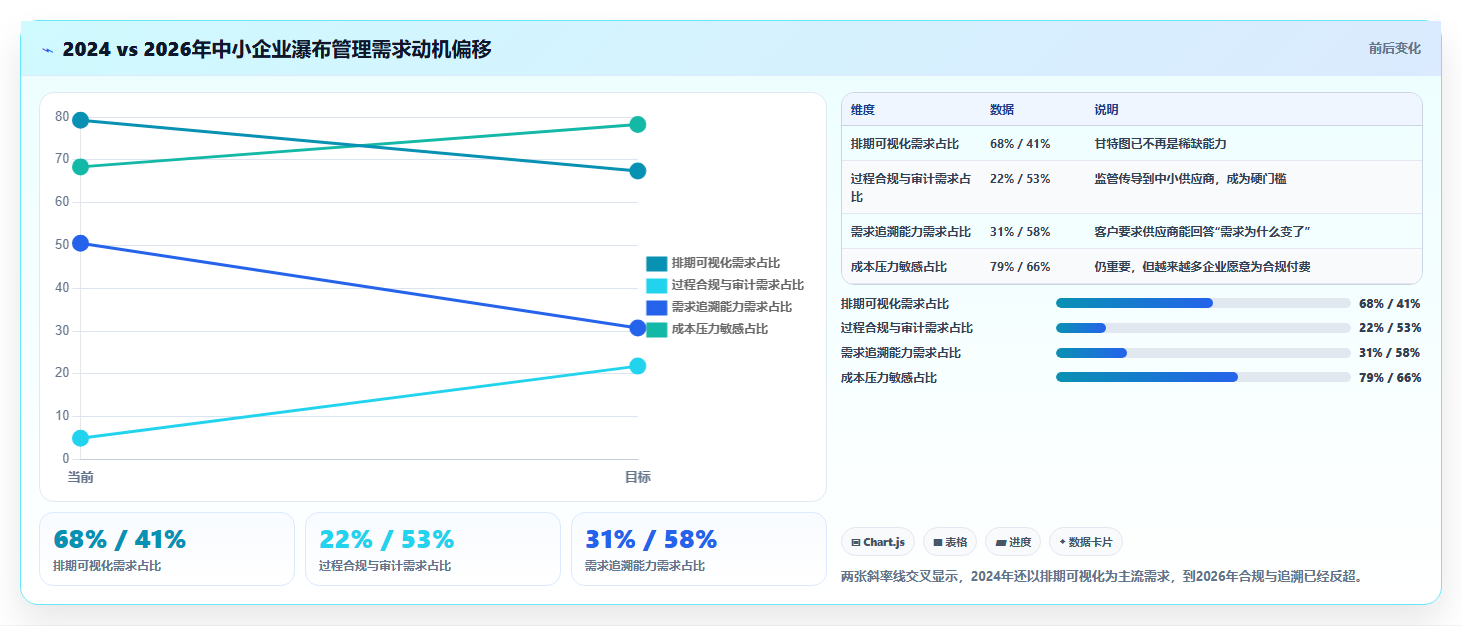
Task: Click the lightning icon beside the title
Action: (48, 50)
